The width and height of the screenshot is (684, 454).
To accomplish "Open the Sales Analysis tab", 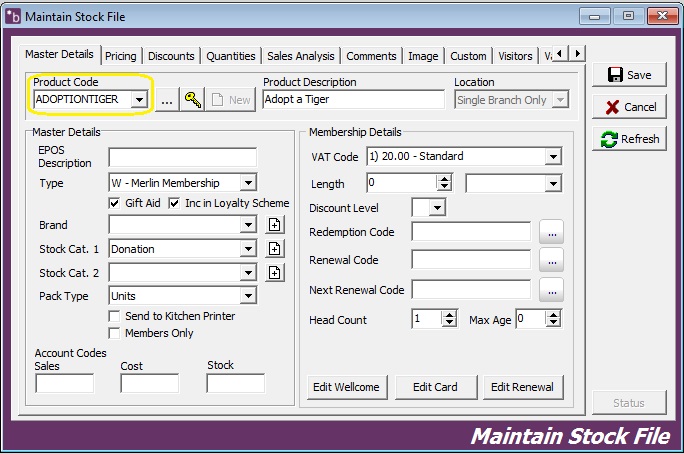I will 301,56.
